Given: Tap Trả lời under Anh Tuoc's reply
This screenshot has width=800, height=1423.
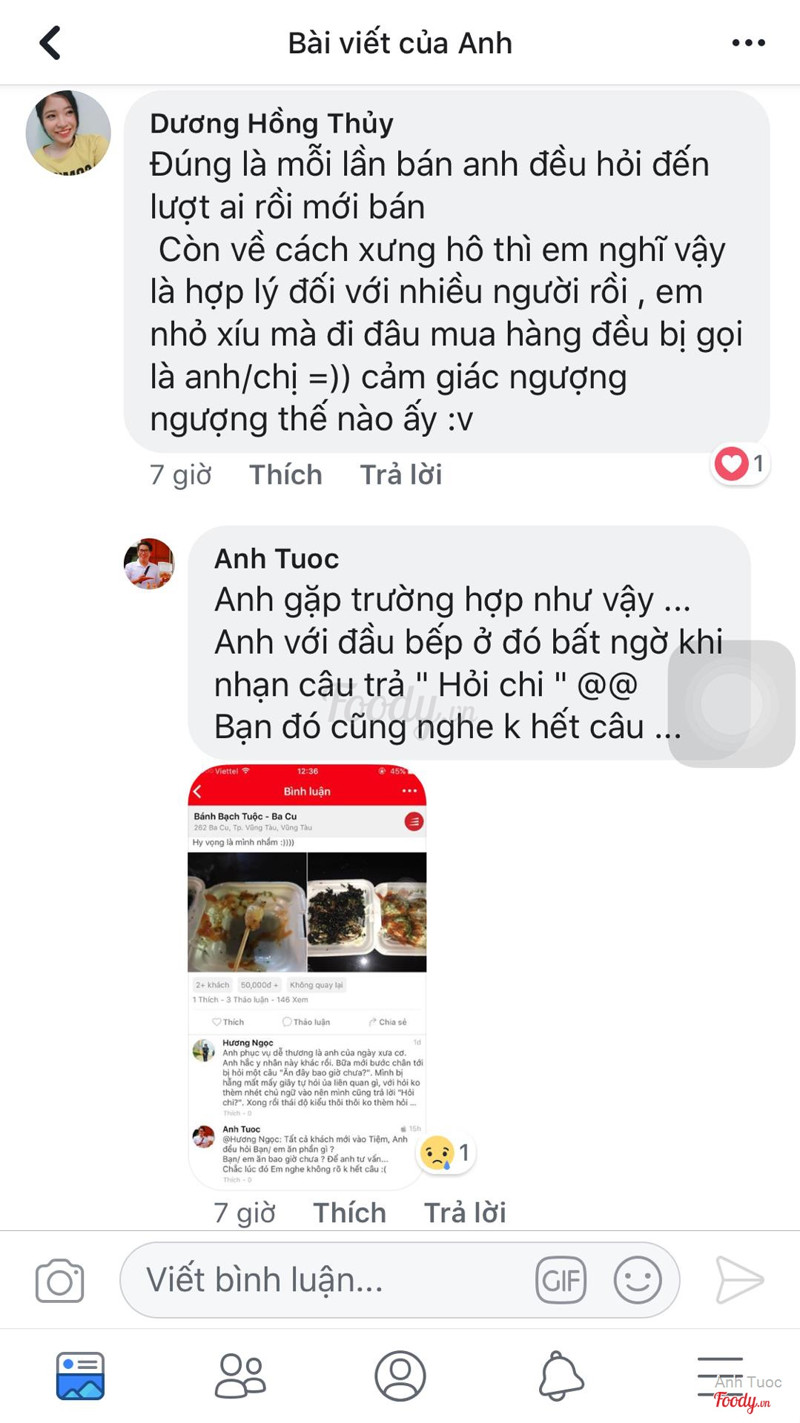Looking at the screenshot, I should coord(465,1212).
